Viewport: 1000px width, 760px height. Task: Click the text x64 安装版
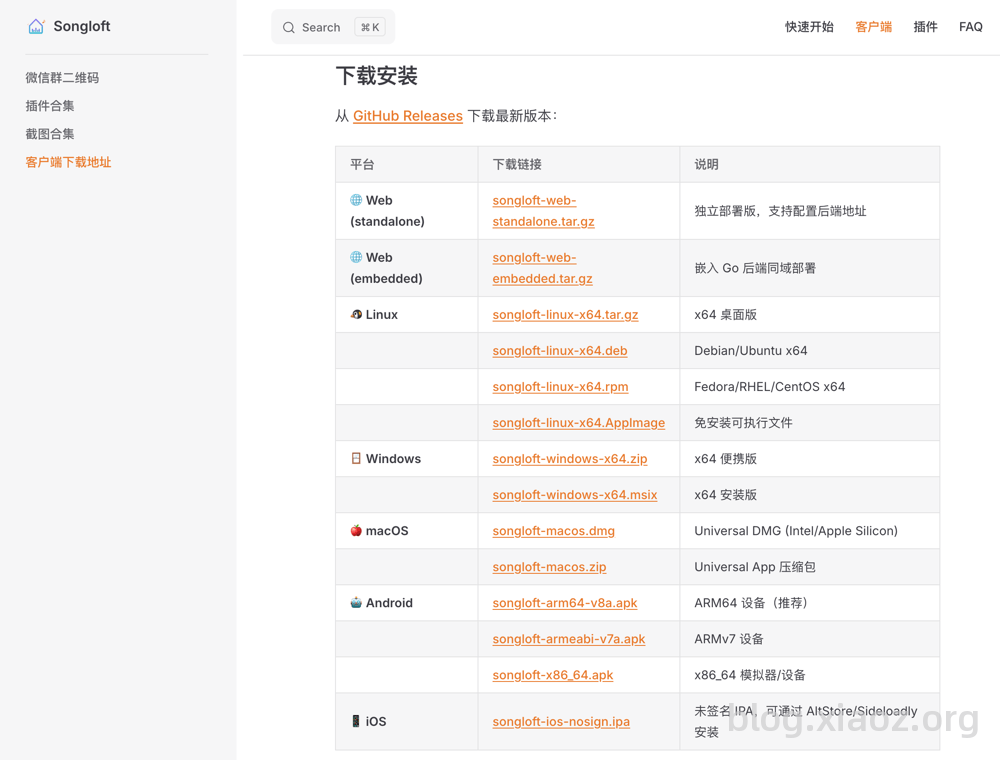click(725, 495)
